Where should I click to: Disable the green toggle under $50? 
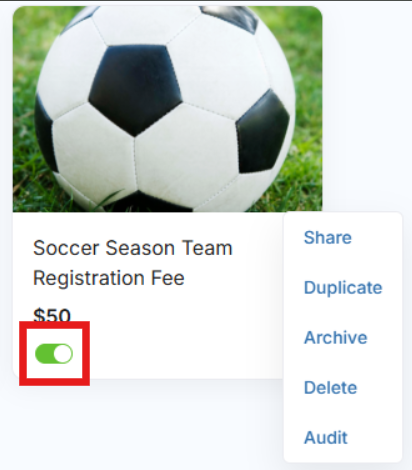pyautogui.click(x=54, y=354)
